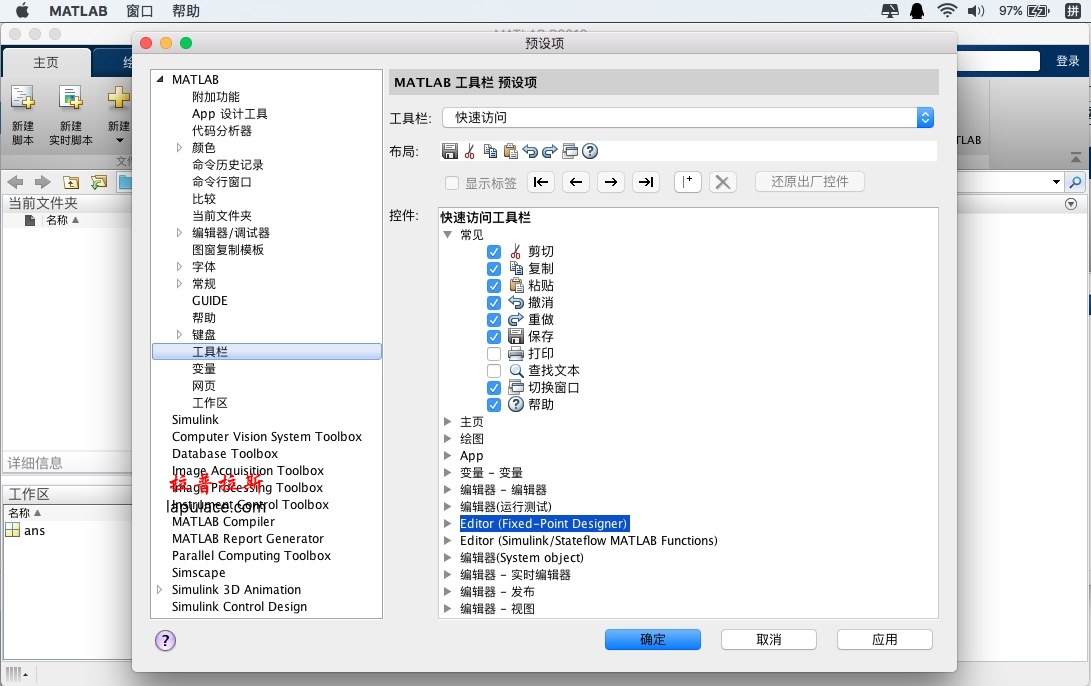The height and width of the screenshot is (686, 1091).
Task: Move control to the far left
Action: 541,182
